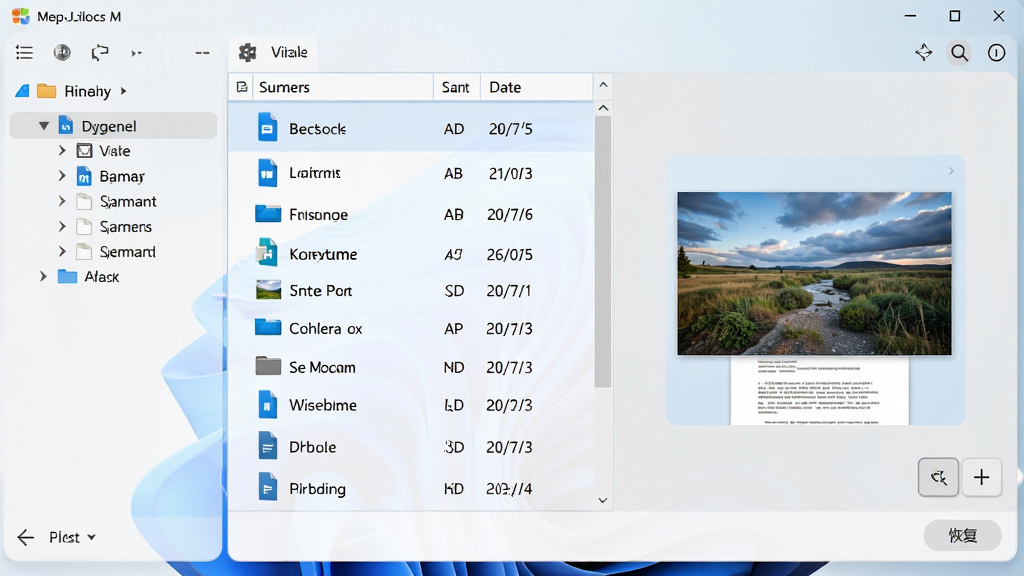Click the zoom tool button beside plus
The height and width of the screenshot is (576, 1024).
[x=938, y=477]
